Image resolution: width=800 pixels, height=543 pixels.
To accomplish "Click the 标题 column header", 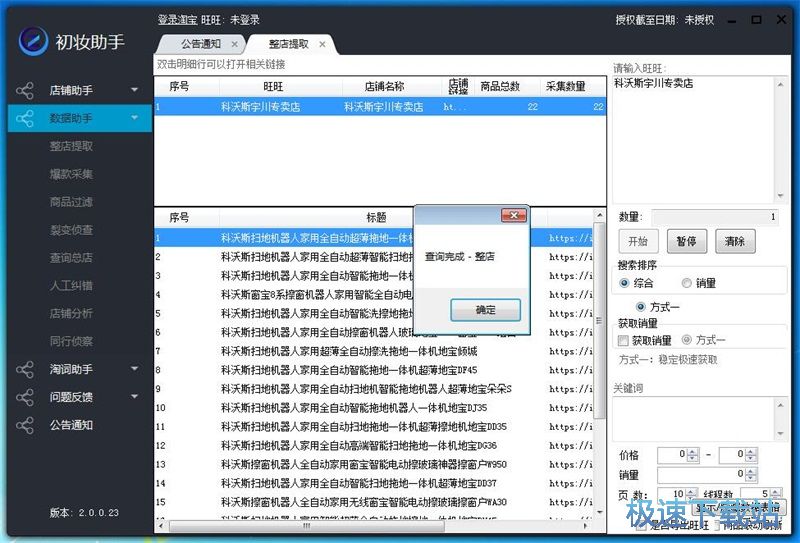I will 377,217.
